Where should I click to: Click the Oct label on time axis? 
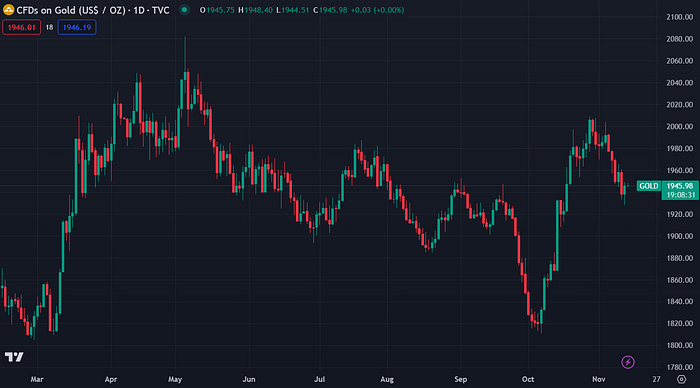(x=528, y=380)
